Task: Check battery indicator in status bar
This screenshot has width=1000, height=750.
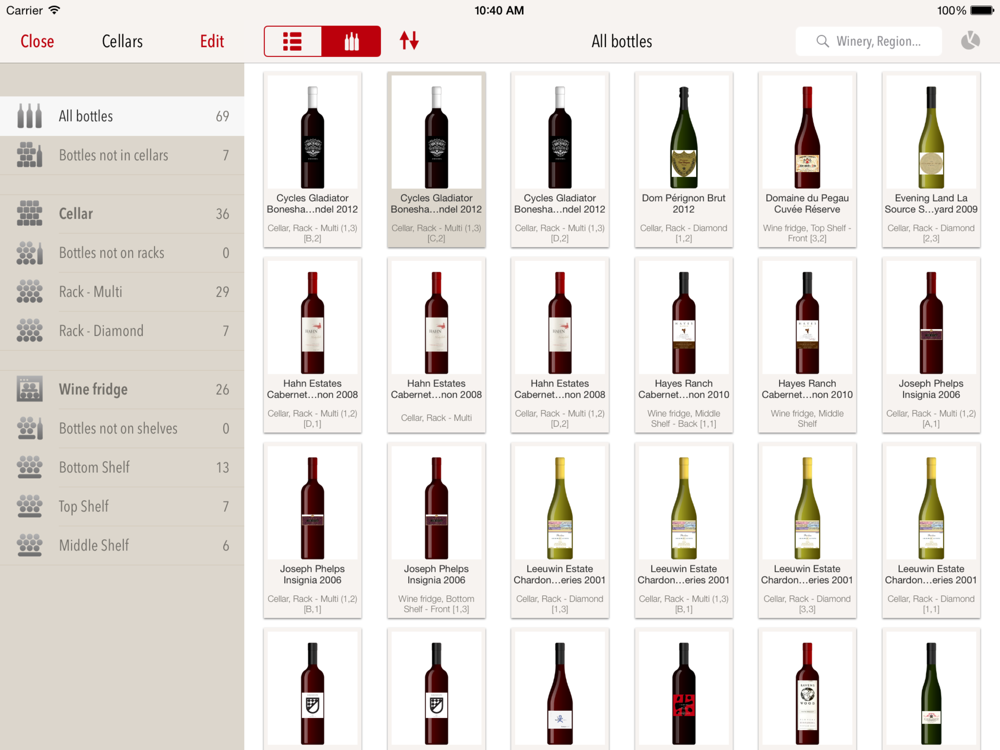Action: (982, 10)
